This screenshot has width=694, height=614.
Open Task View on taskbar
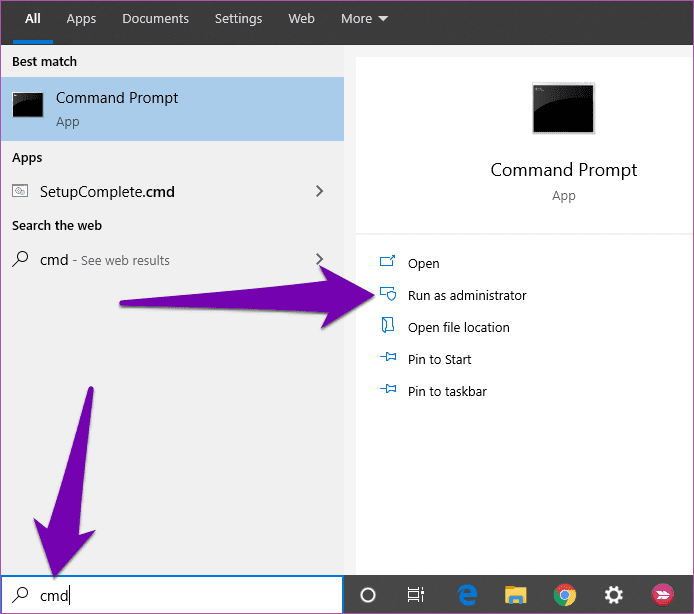[416, 595]
